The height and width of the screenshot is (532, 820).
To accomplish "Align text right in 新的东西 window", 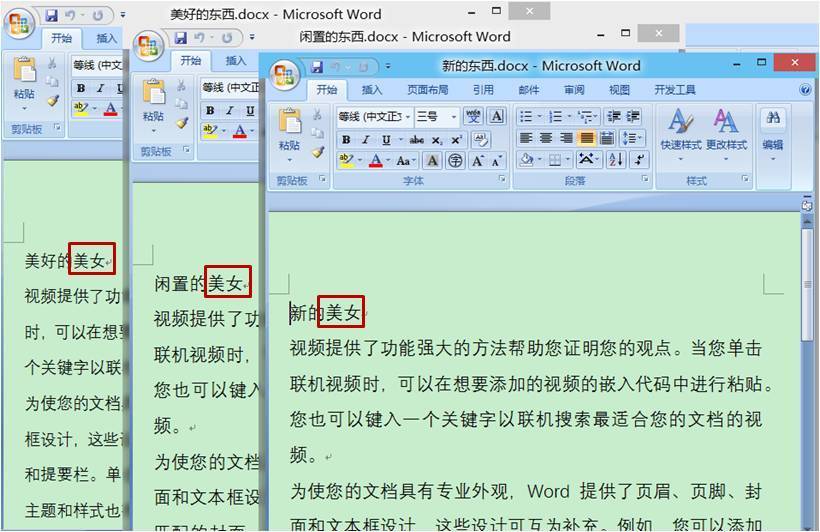I will pos(566,138).
